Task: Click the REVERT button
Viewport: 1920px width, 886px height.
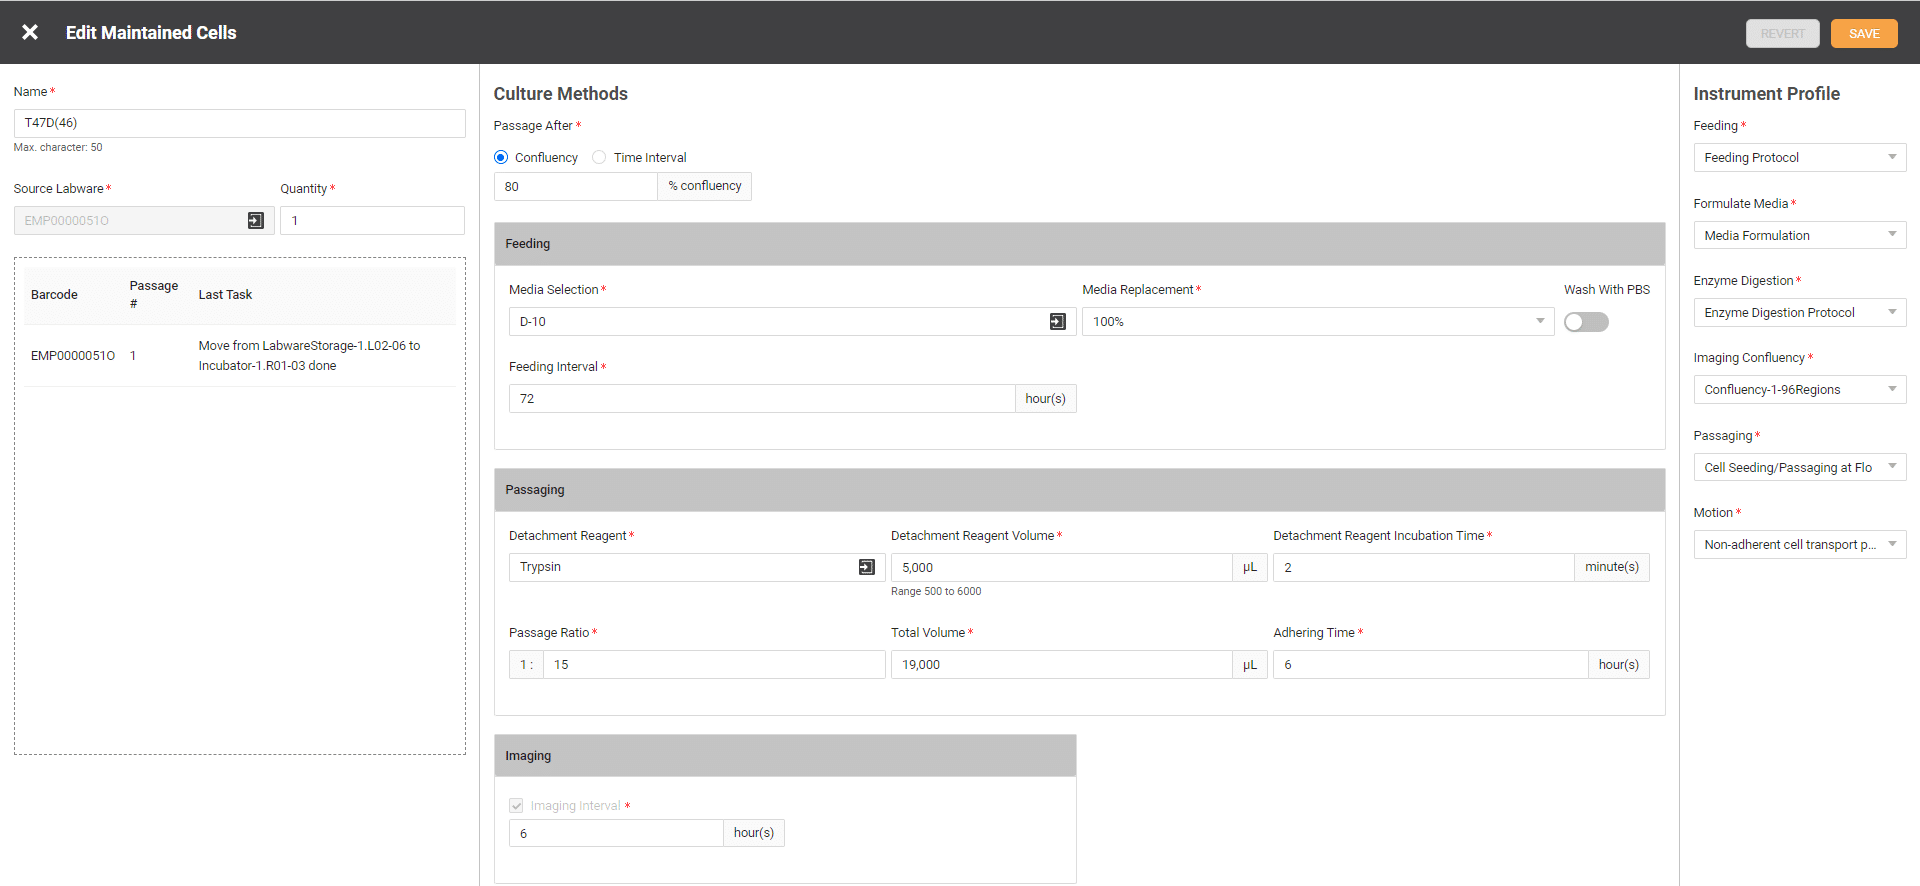Action: pos(1782,33)
